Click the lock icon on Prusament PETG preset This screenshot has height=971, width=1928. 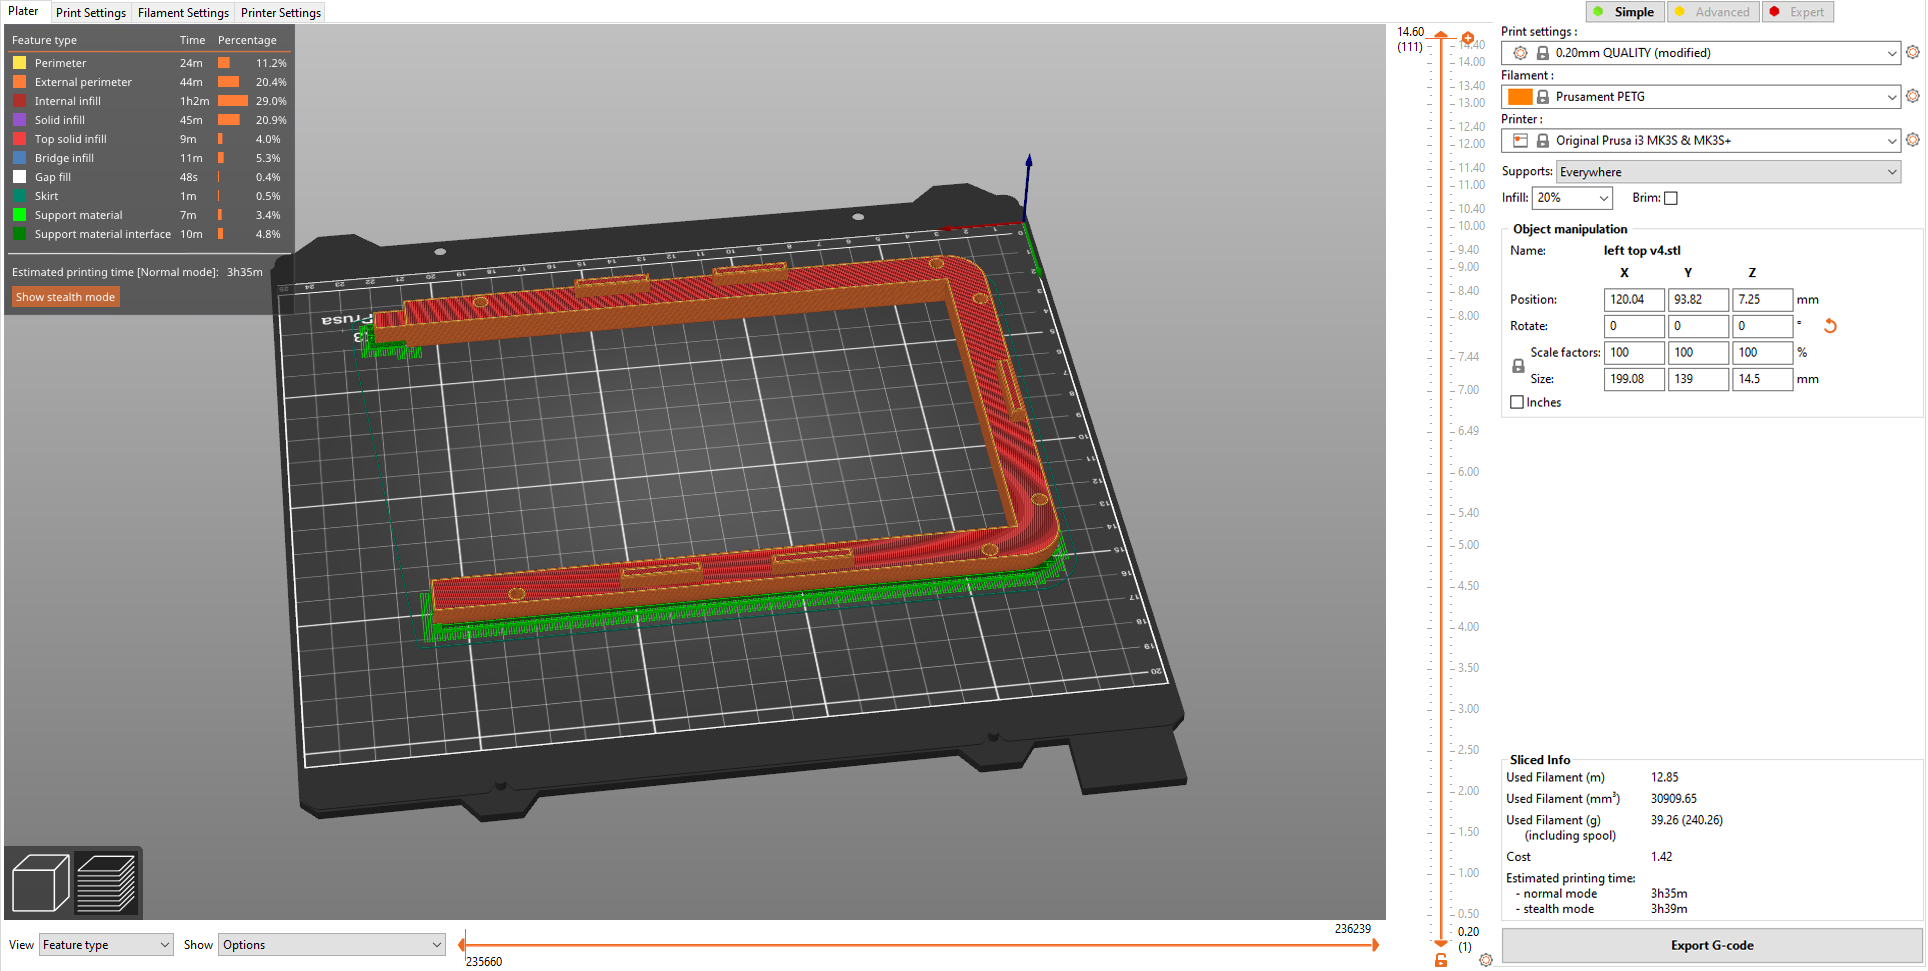[x=1543, y=96]
